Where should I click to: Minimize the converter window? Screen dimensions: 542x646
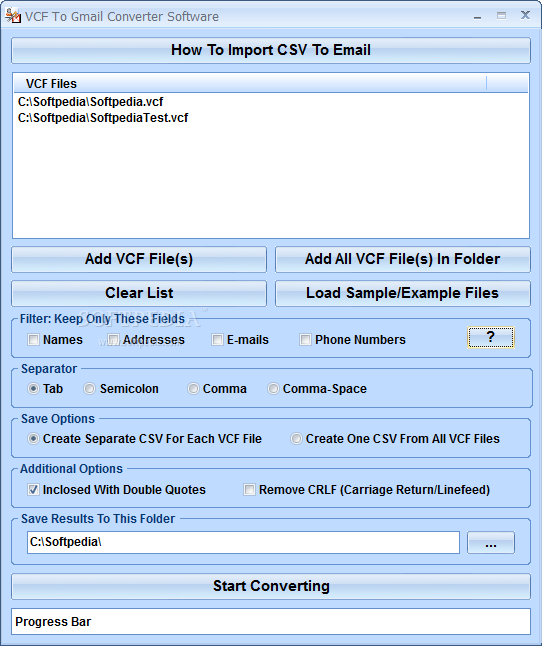478,16
